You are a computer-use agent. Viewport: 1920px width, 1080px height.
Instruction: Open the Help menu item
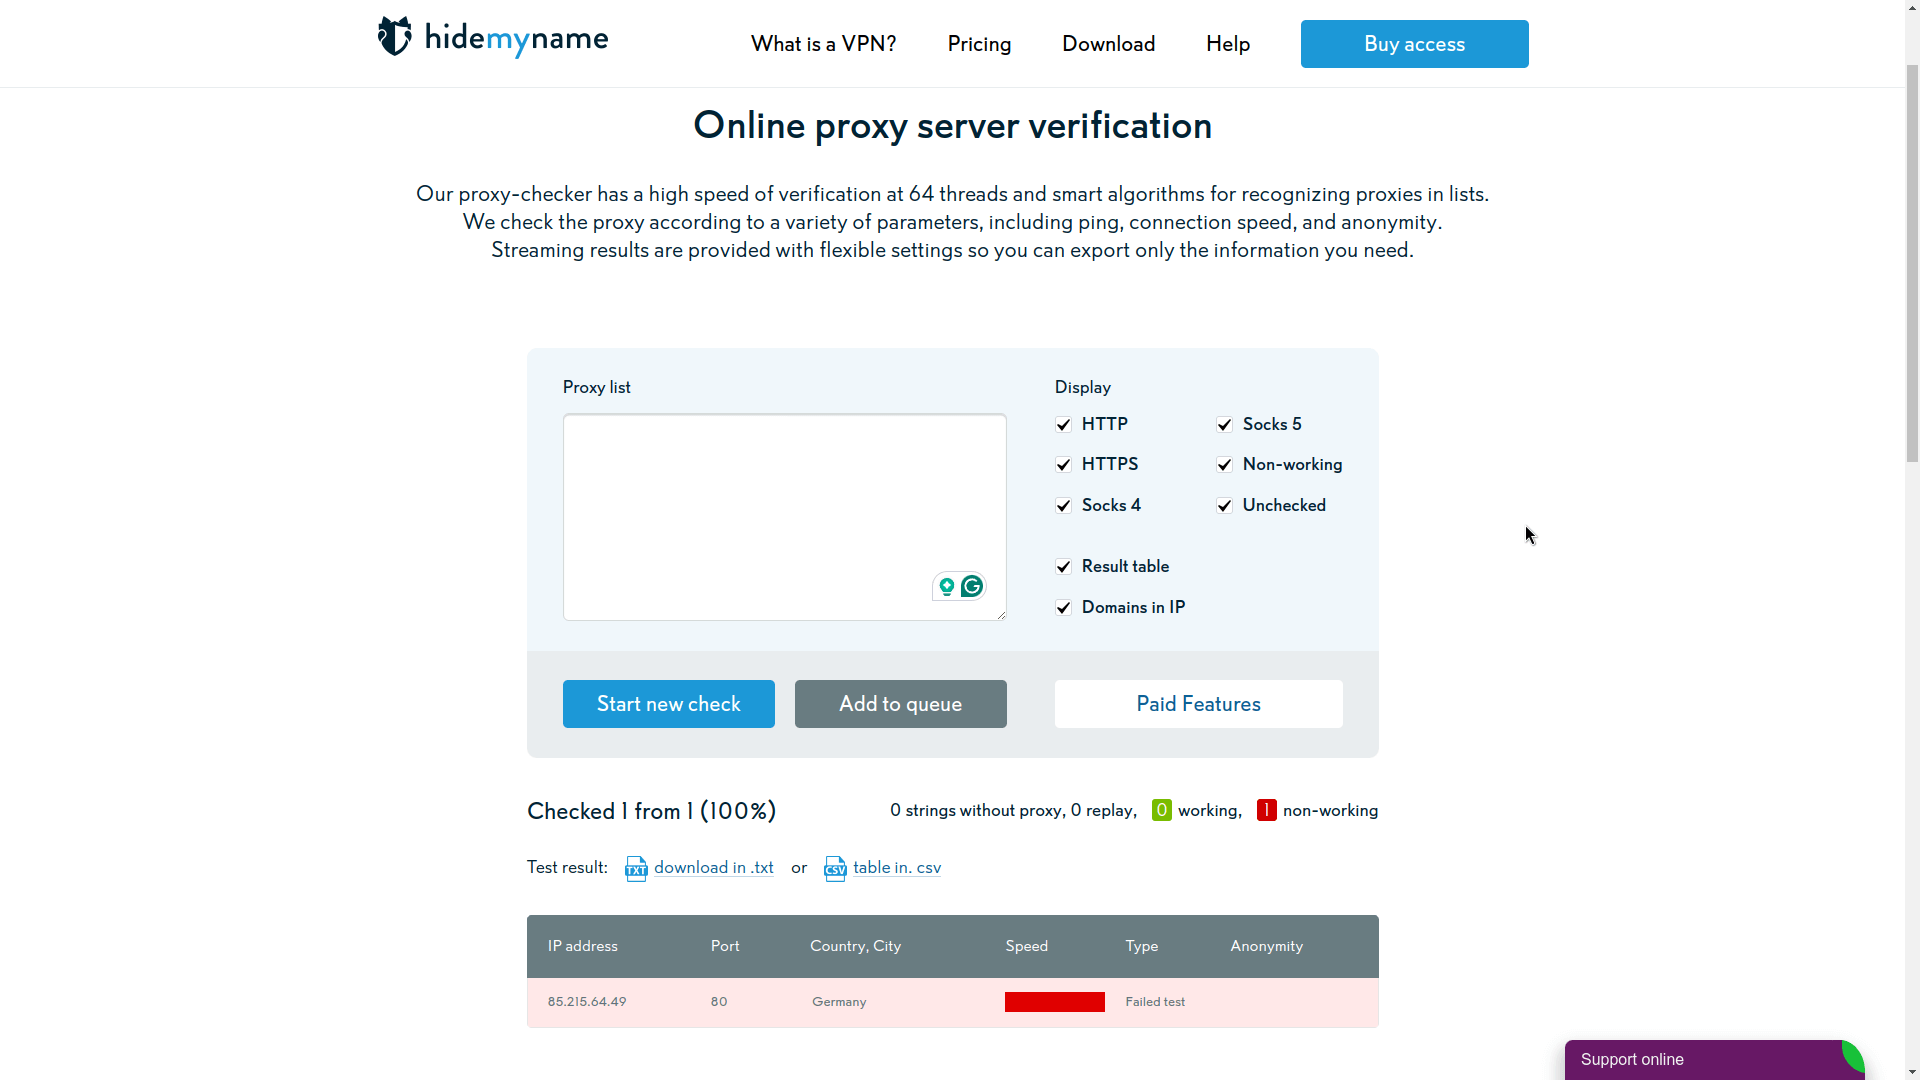(x=1227, y=43)
